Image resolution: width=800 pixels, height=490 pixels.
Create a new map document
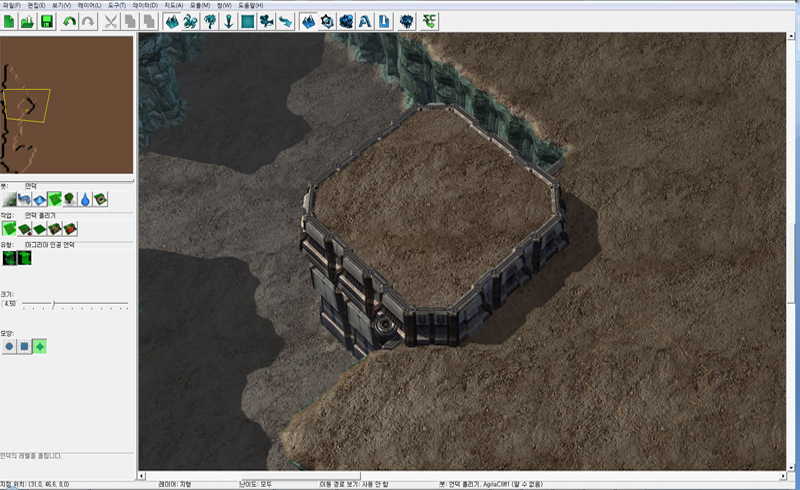(x=9, y=21)
